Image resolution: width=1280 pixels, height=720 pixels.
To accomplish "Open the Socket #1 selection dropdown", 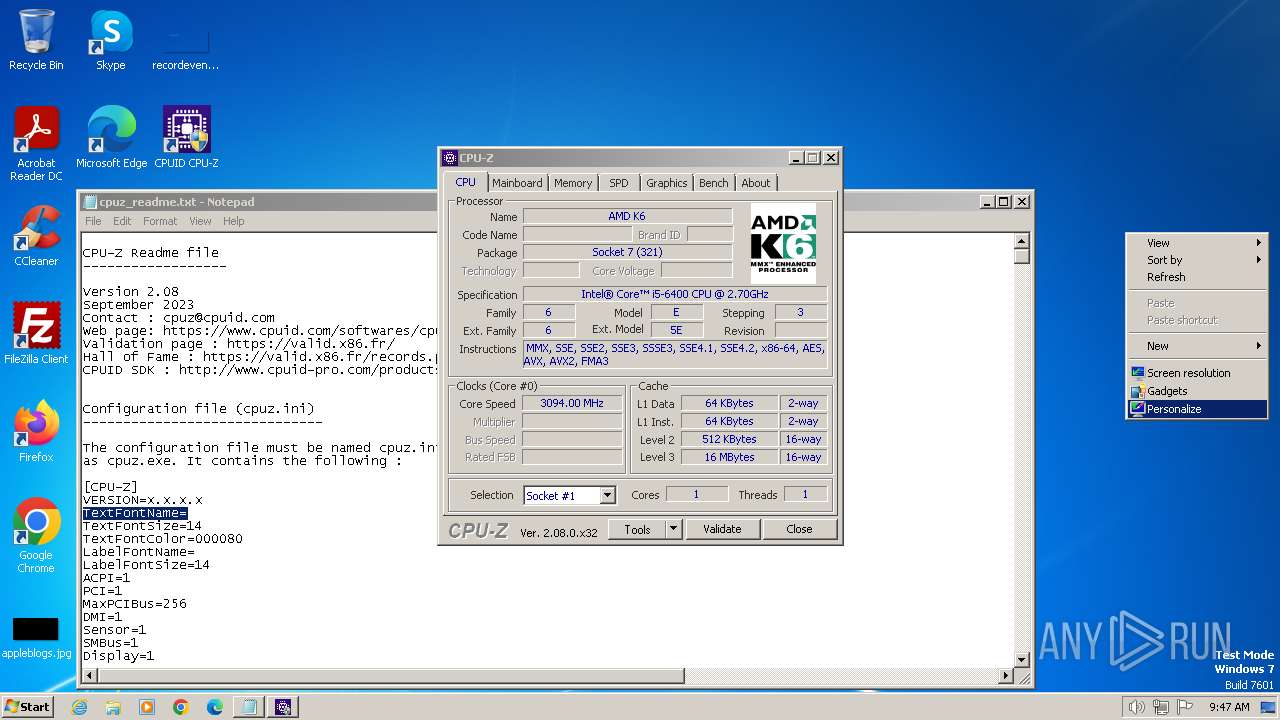I will pyautogui.click(x=607, y=495).
